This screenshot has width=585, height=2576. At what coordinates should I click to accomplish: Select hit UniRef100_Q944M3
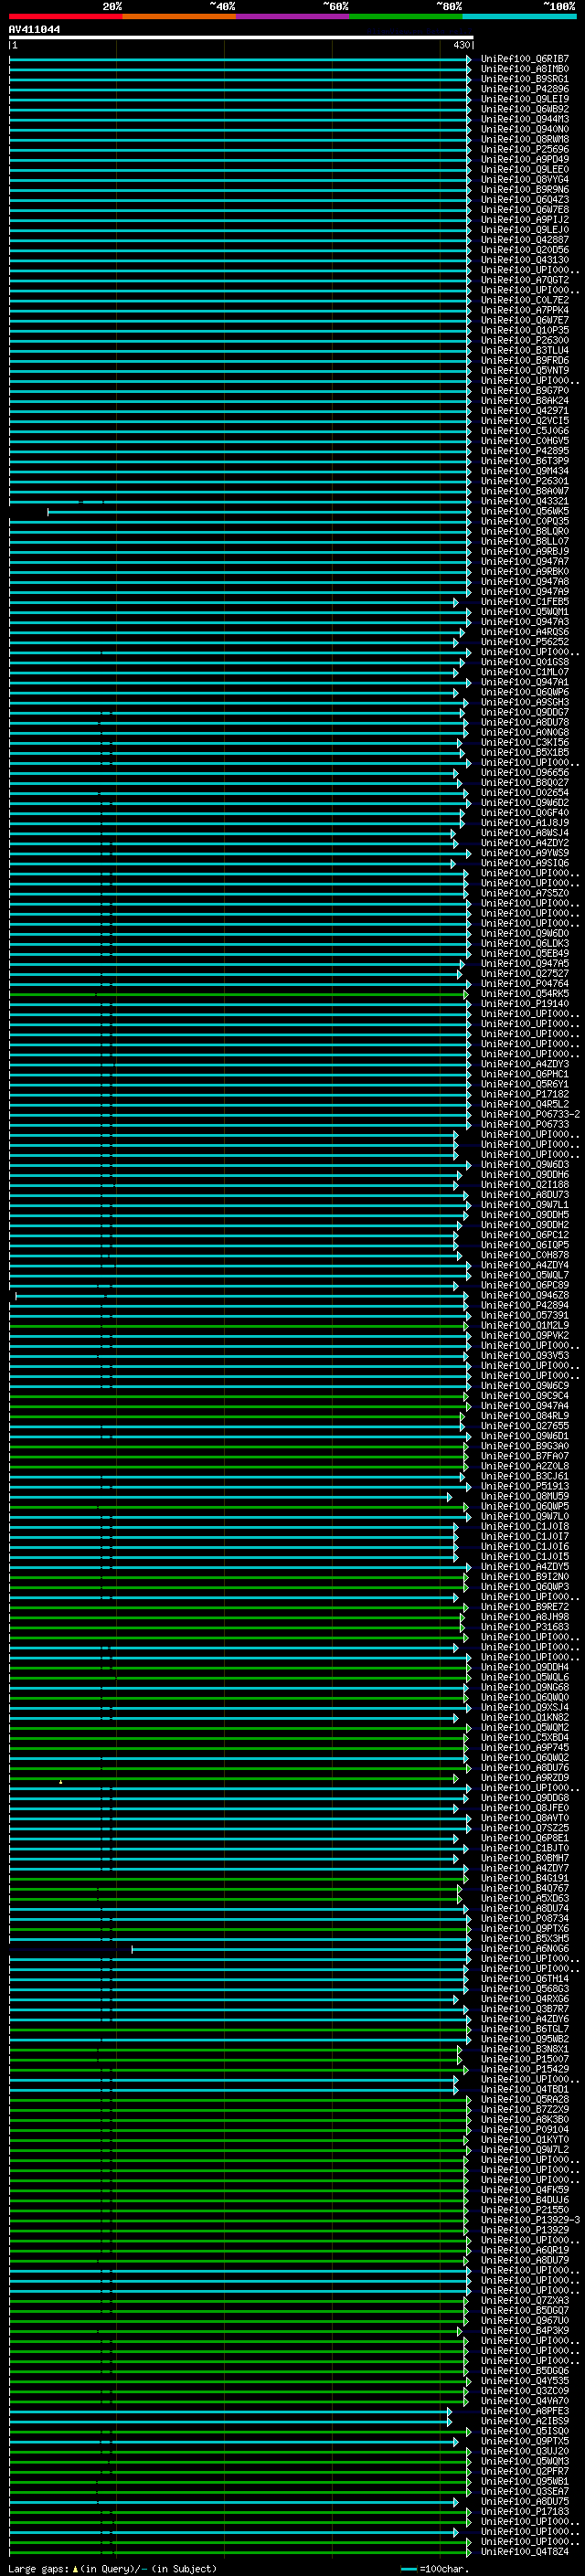click(524, 119)
